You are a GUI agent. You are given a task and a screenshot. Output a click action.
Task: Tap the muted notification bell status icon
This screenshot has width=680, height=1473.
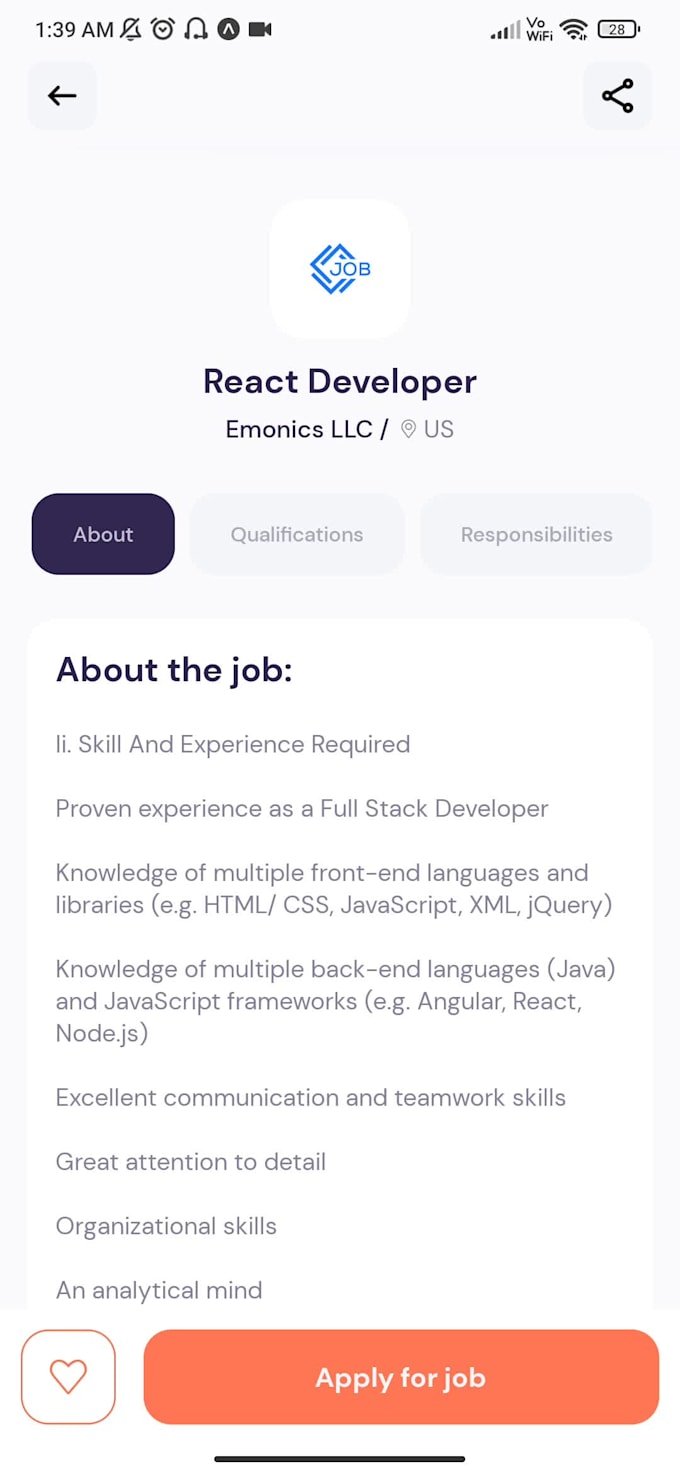point(131,30)
